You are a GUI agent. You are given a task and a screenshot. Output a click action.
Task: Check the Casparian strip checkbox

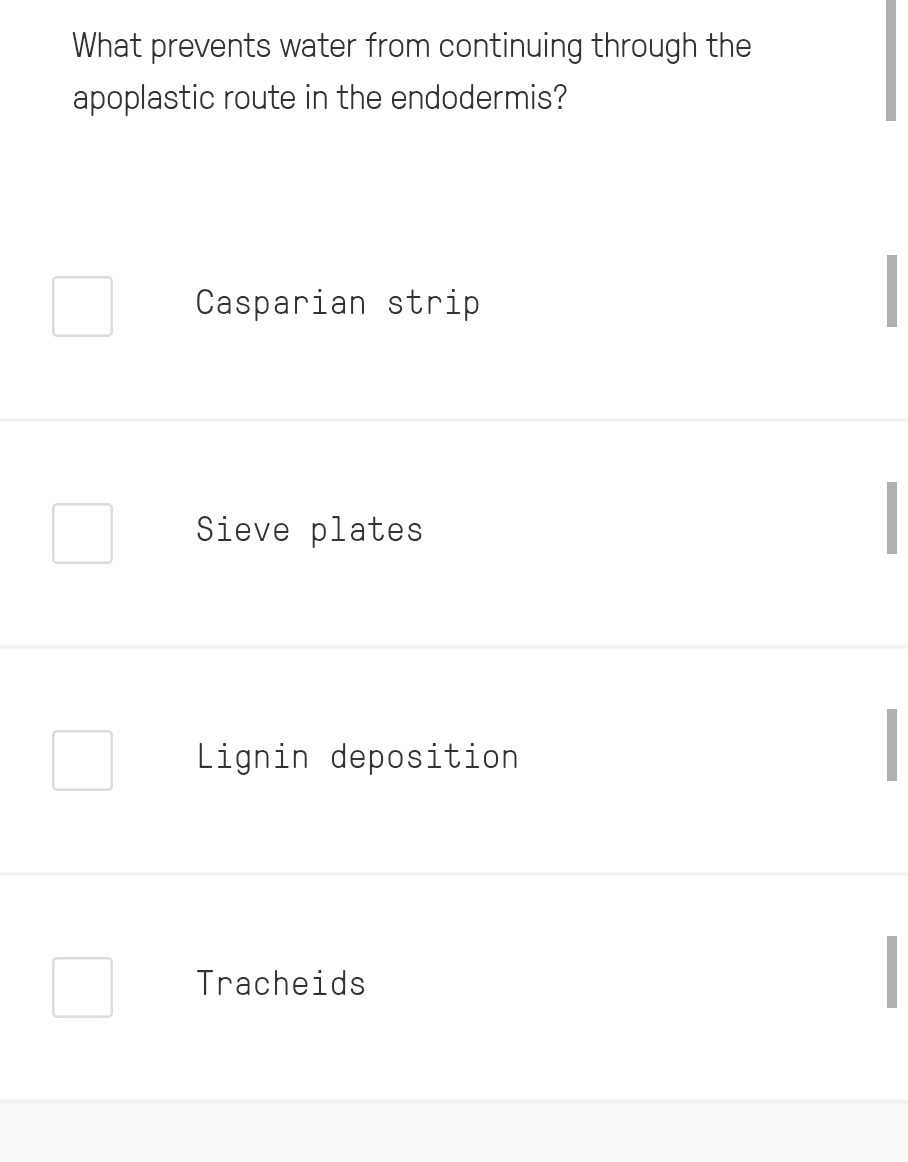82,306
